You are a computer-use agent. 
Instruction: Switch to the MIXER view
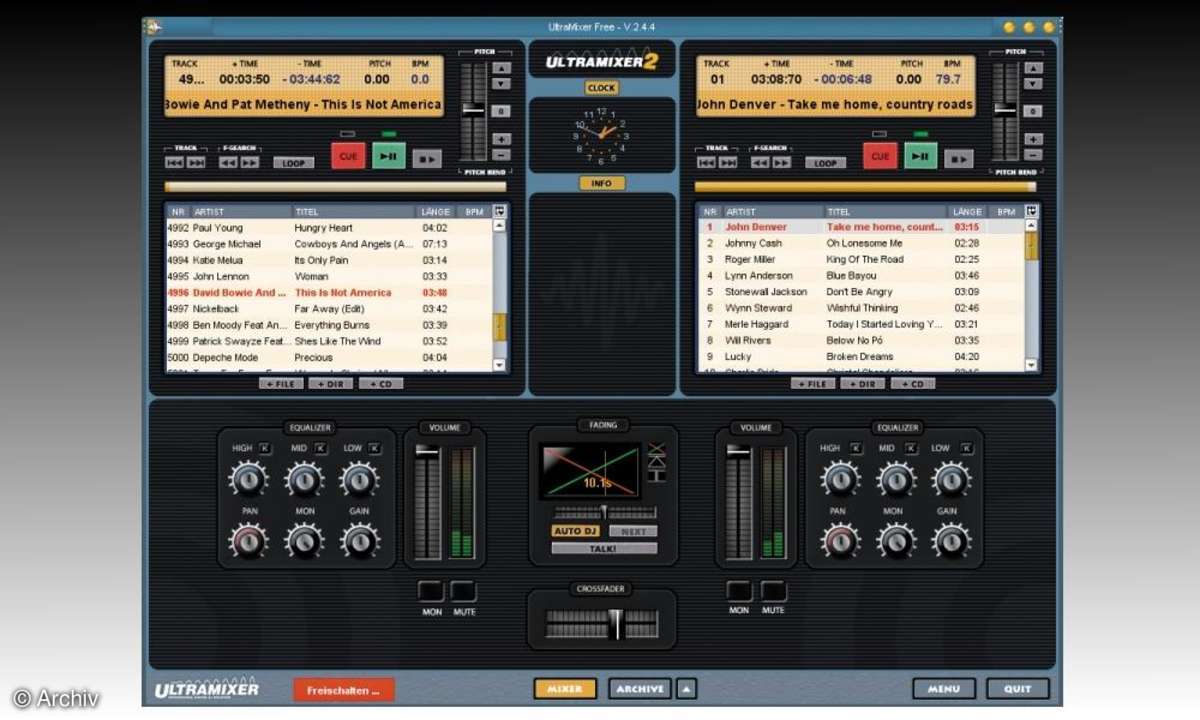(x=565, y=689)
